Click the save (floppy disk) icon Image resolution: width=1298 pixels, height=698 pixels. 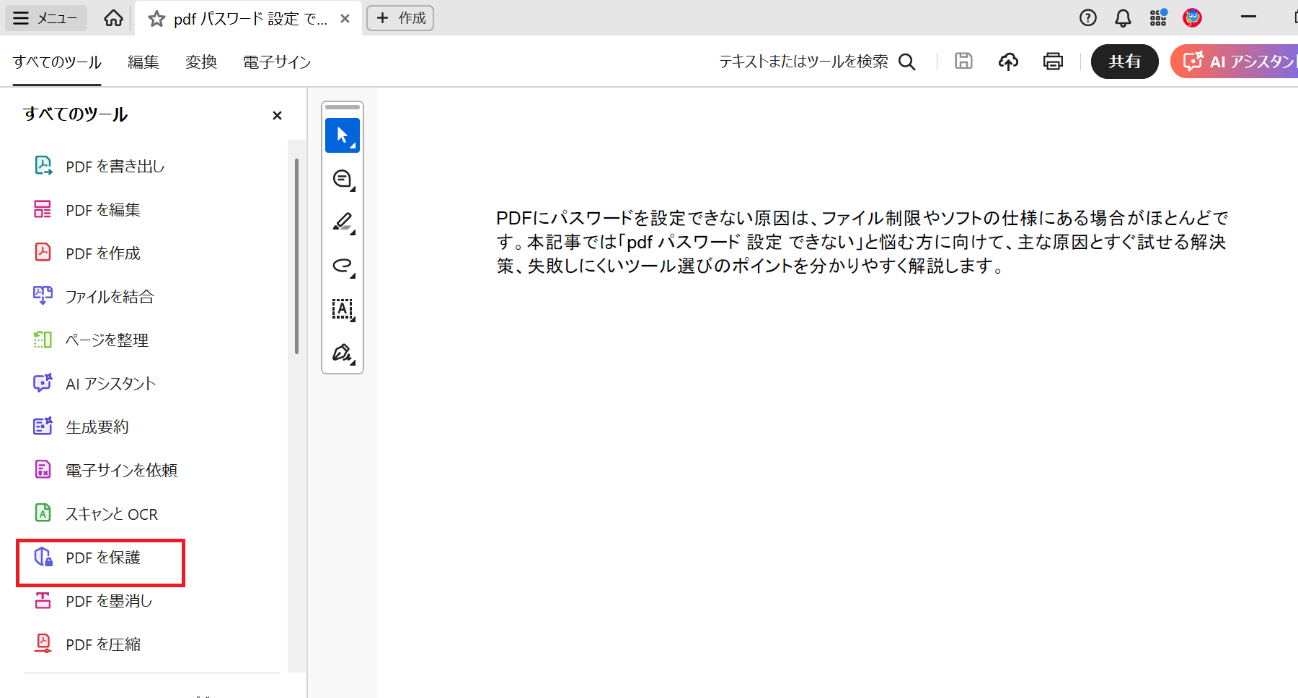pyautogui.click(x=963, y=61)
